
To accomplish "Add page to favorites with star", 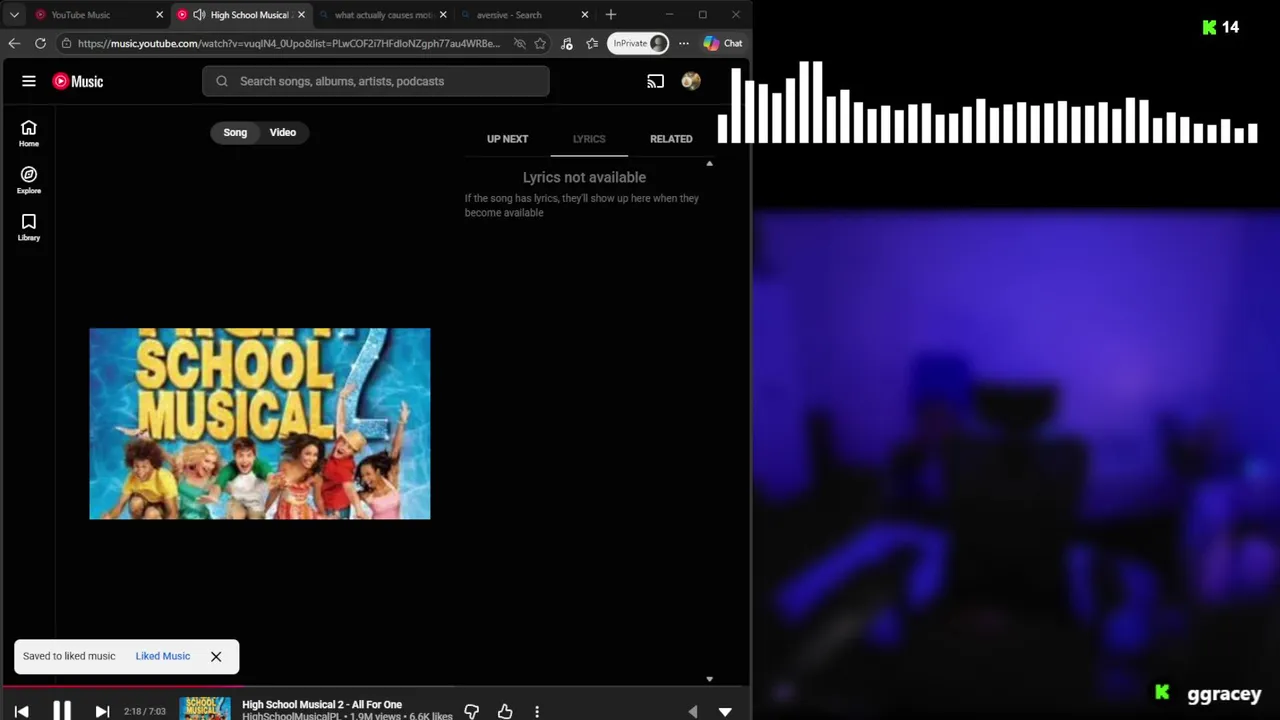I will tap(540, 43).
